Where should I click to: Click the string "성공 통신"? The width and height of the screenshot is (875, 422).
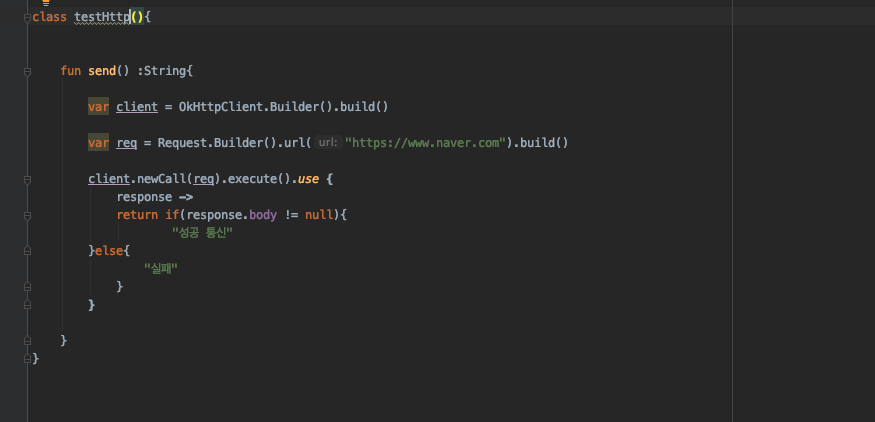[x=202, y=233]
